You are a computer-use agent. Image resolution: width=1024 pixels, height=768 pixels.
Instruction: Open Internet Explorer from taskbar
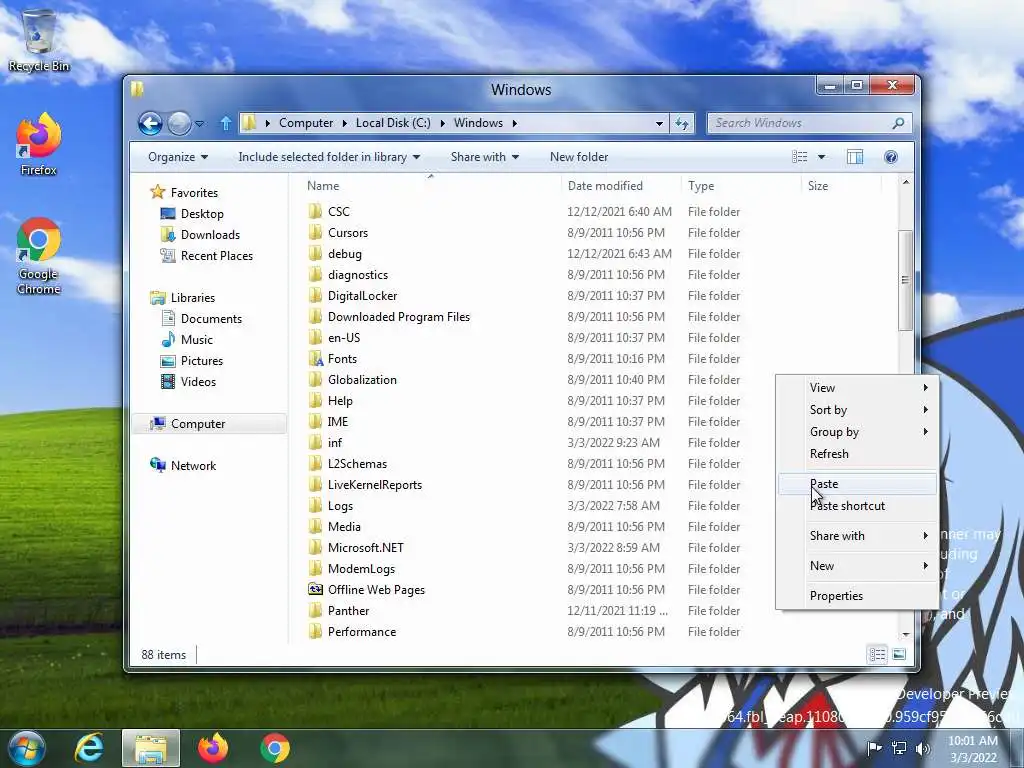coord(89,748)
